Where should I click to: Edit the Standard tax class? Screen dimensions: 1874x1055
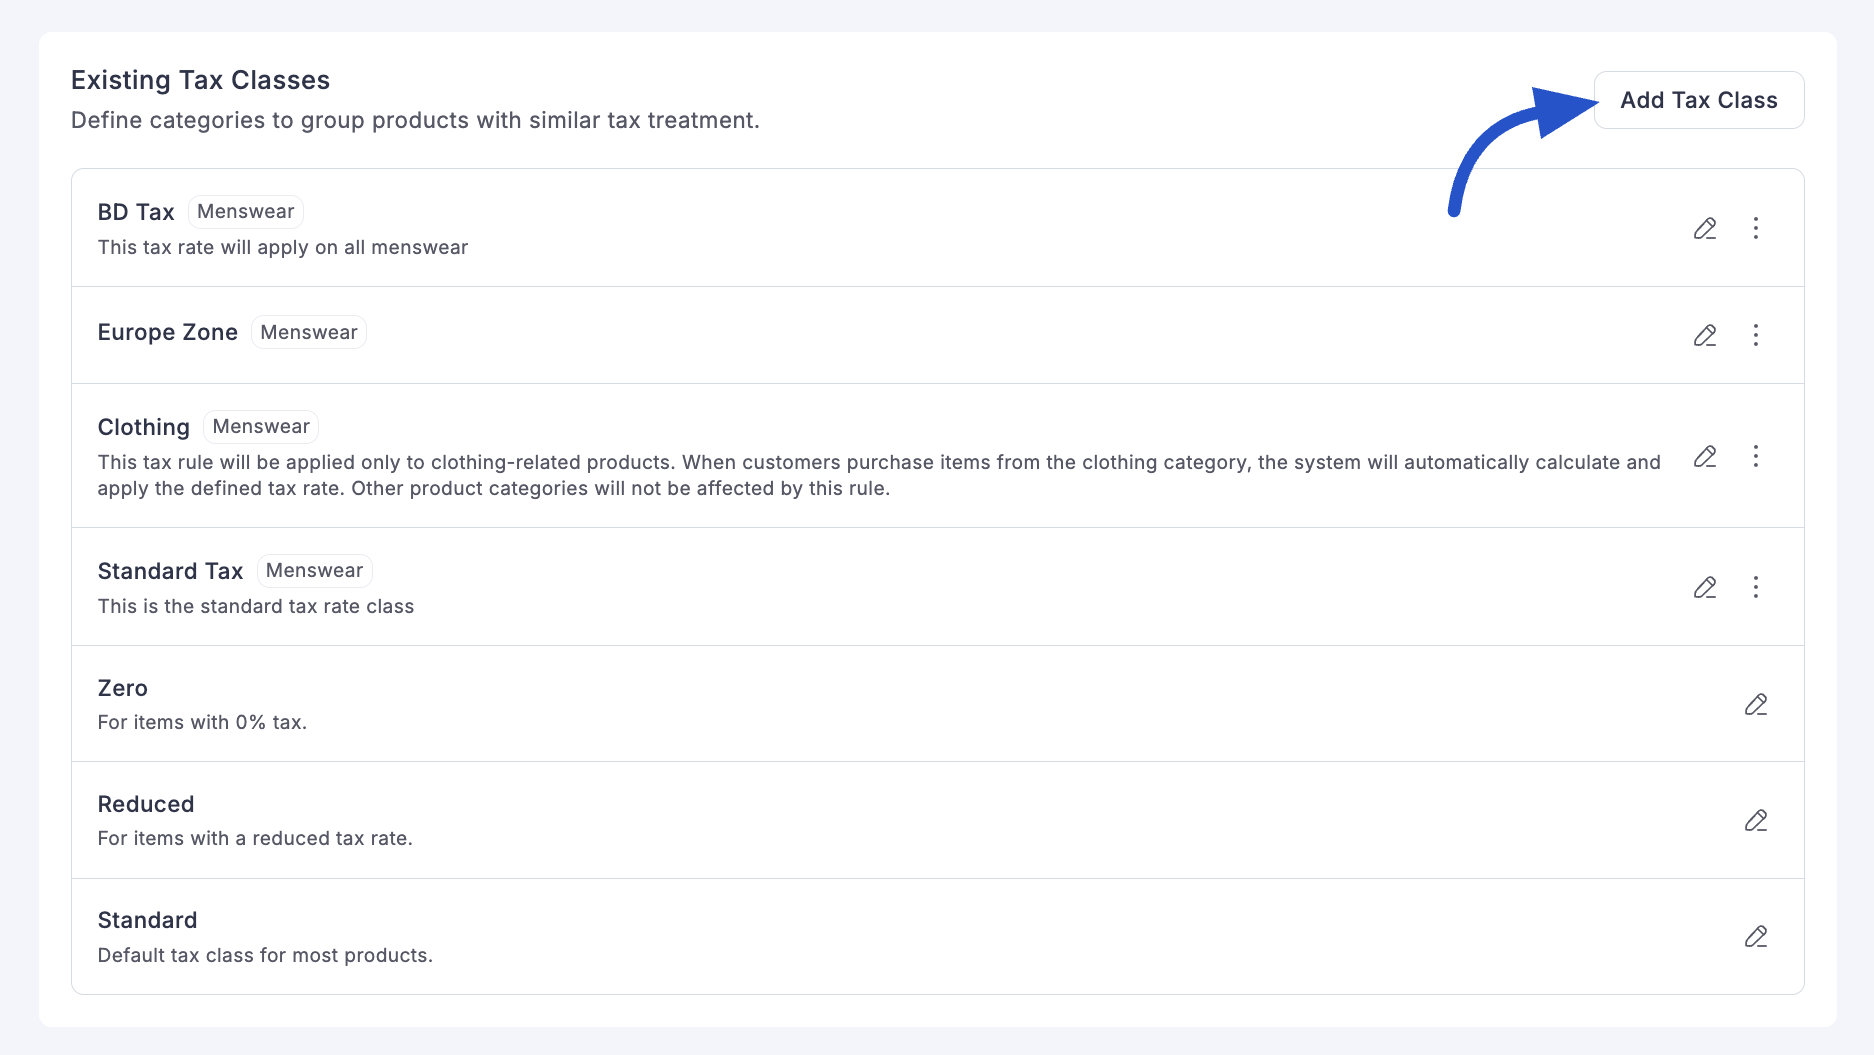[1757, 936]
